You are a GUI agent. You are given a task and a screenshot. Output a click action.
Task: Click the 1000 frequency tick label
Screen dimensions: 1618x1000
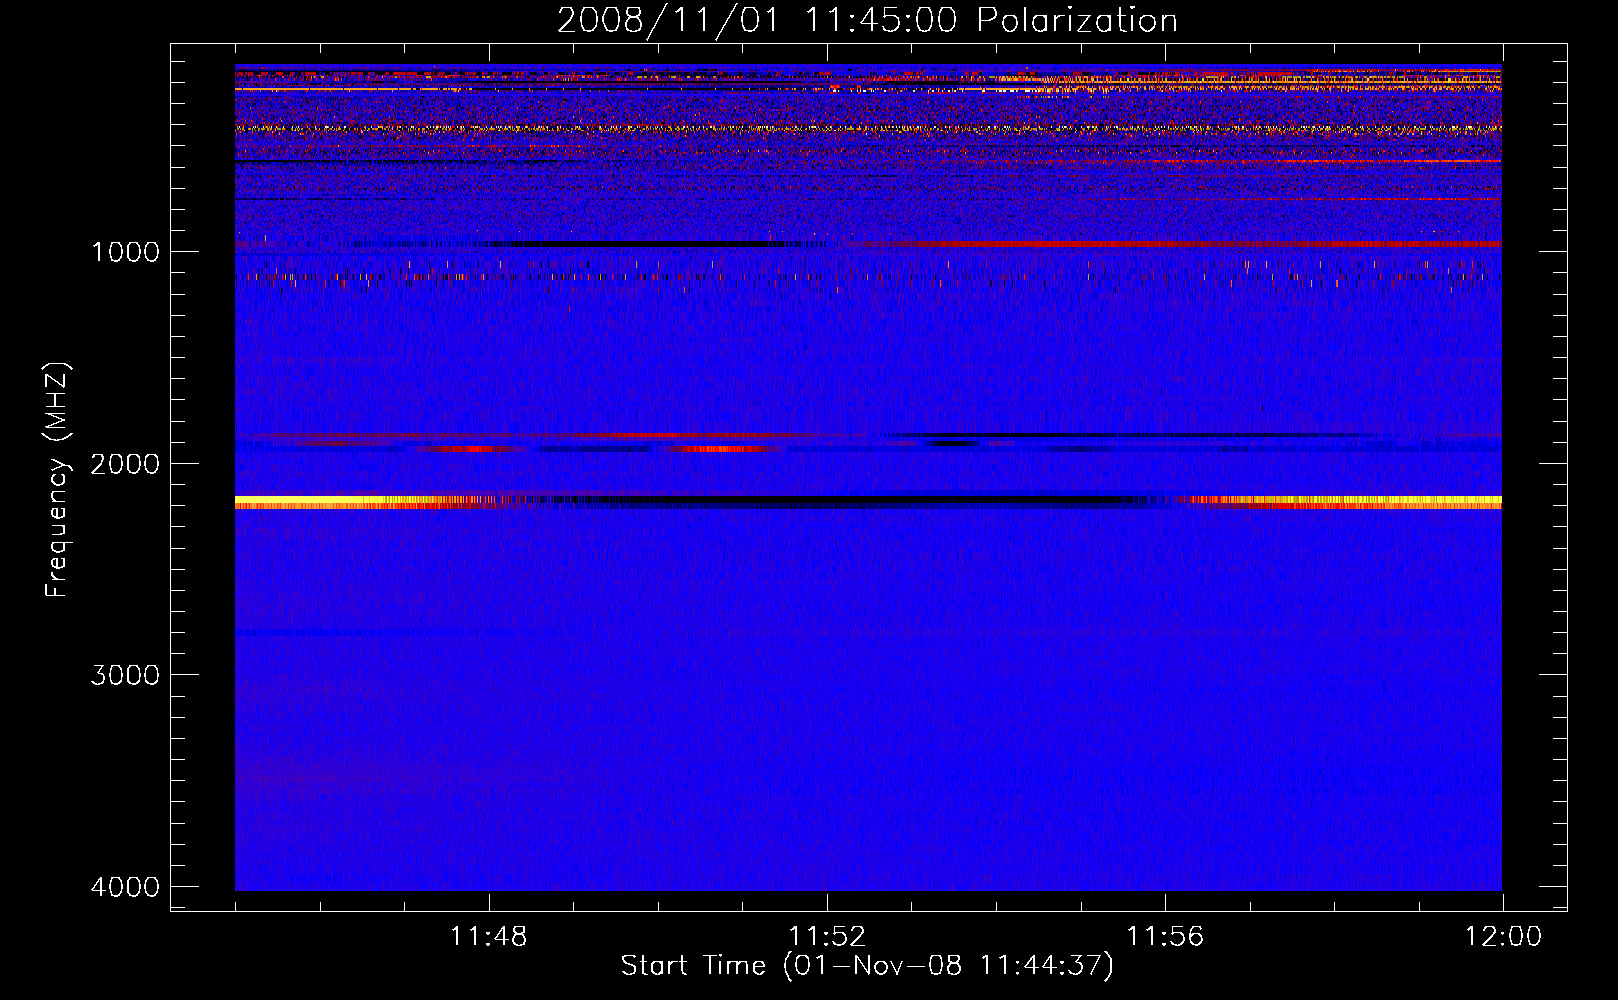pyautogui.click(x=125, y=251)
